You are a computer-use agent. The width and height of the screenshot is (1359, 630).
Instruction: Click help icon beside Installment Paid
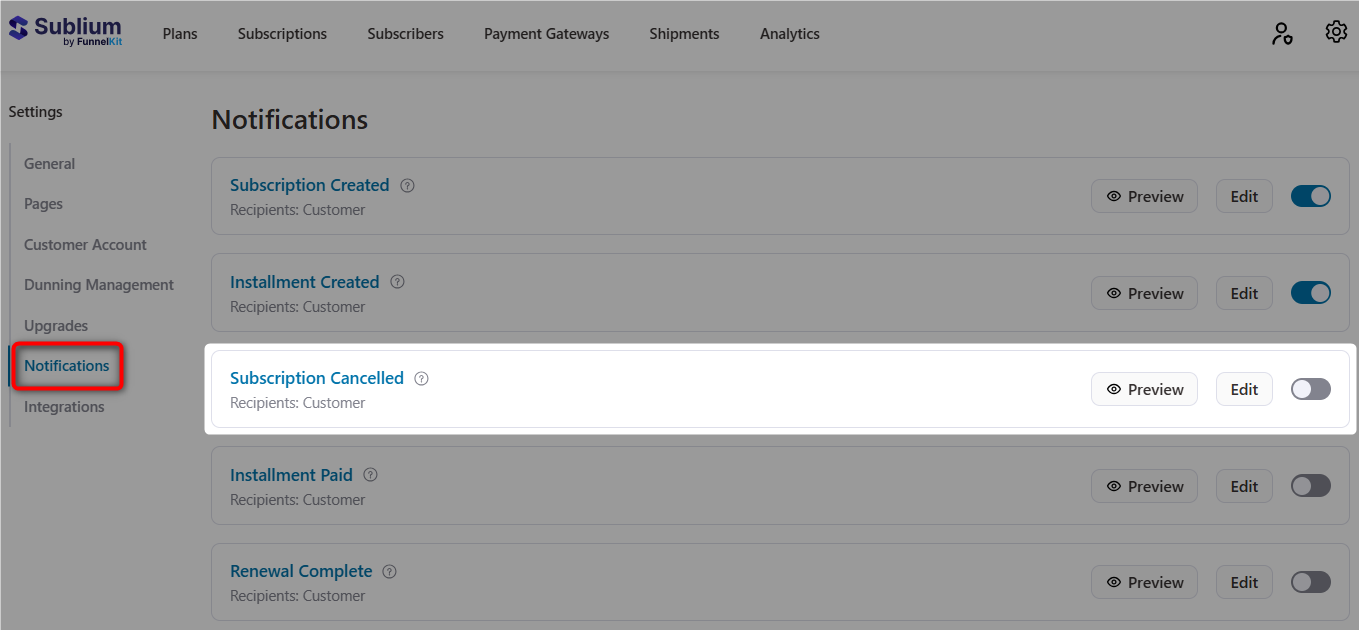click(370, 475)
